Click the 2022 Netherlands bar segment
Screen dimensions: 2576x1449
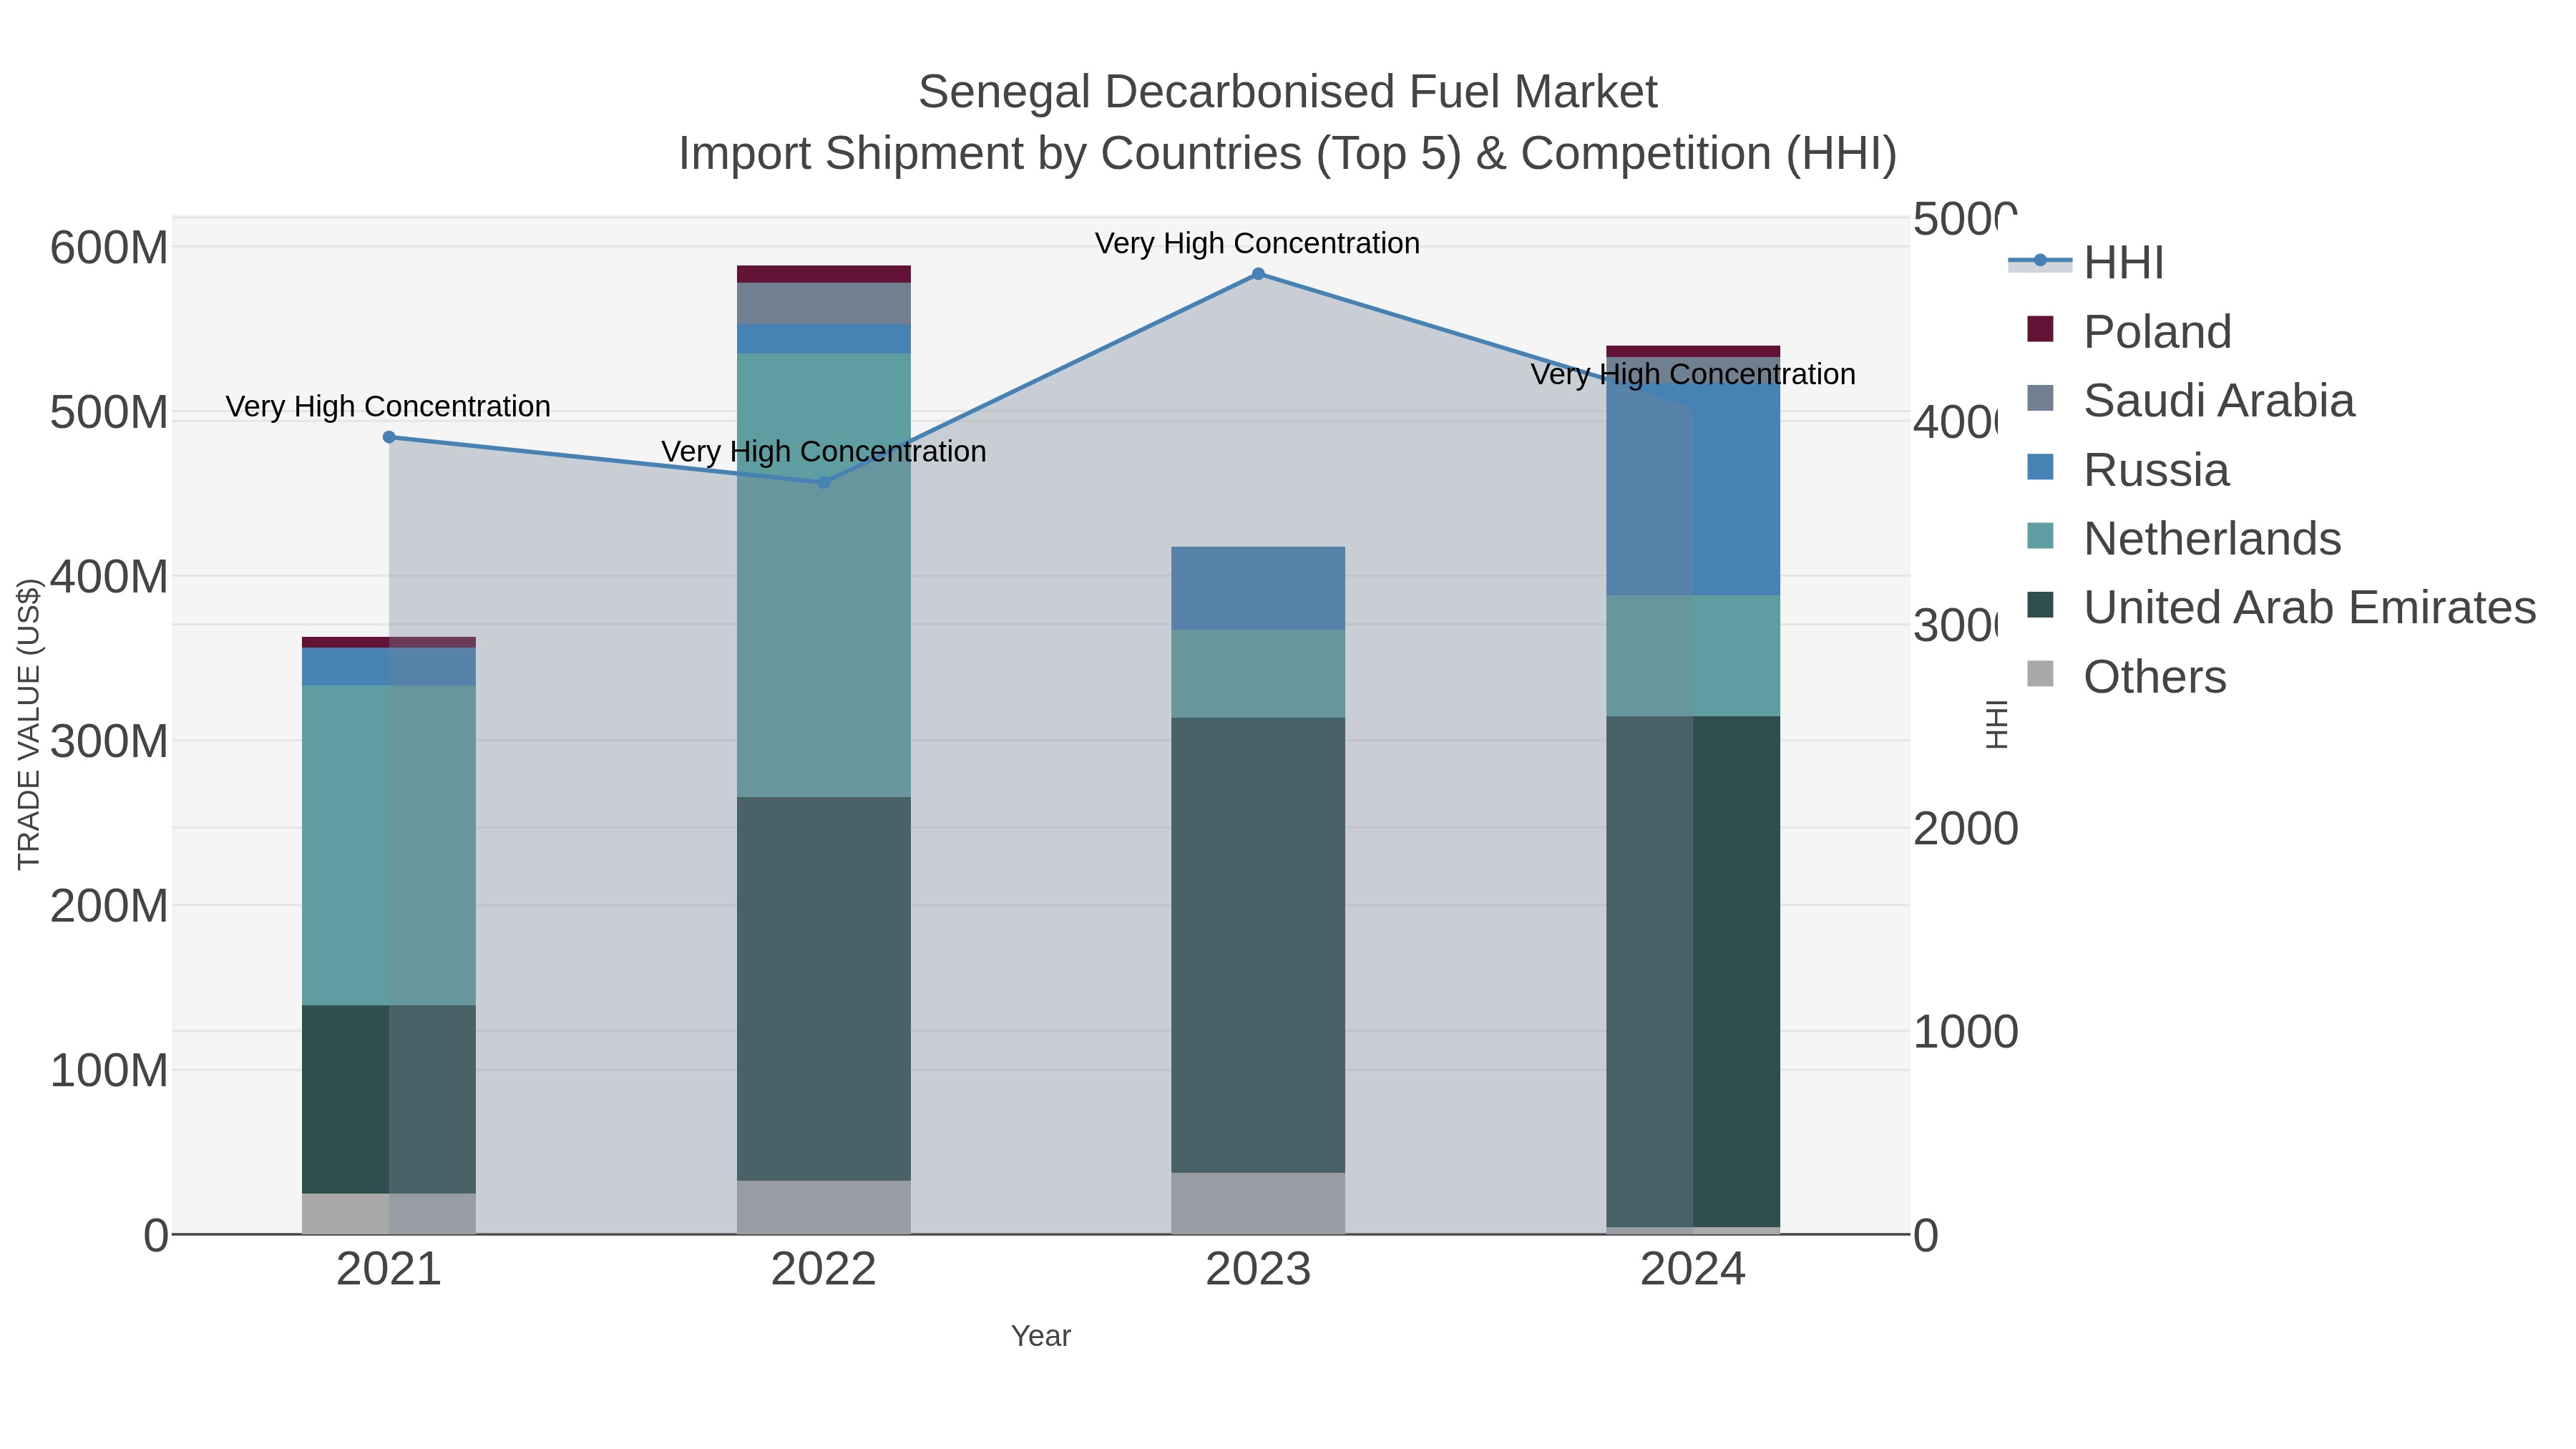pyautogui.click(x=824, y=575)
